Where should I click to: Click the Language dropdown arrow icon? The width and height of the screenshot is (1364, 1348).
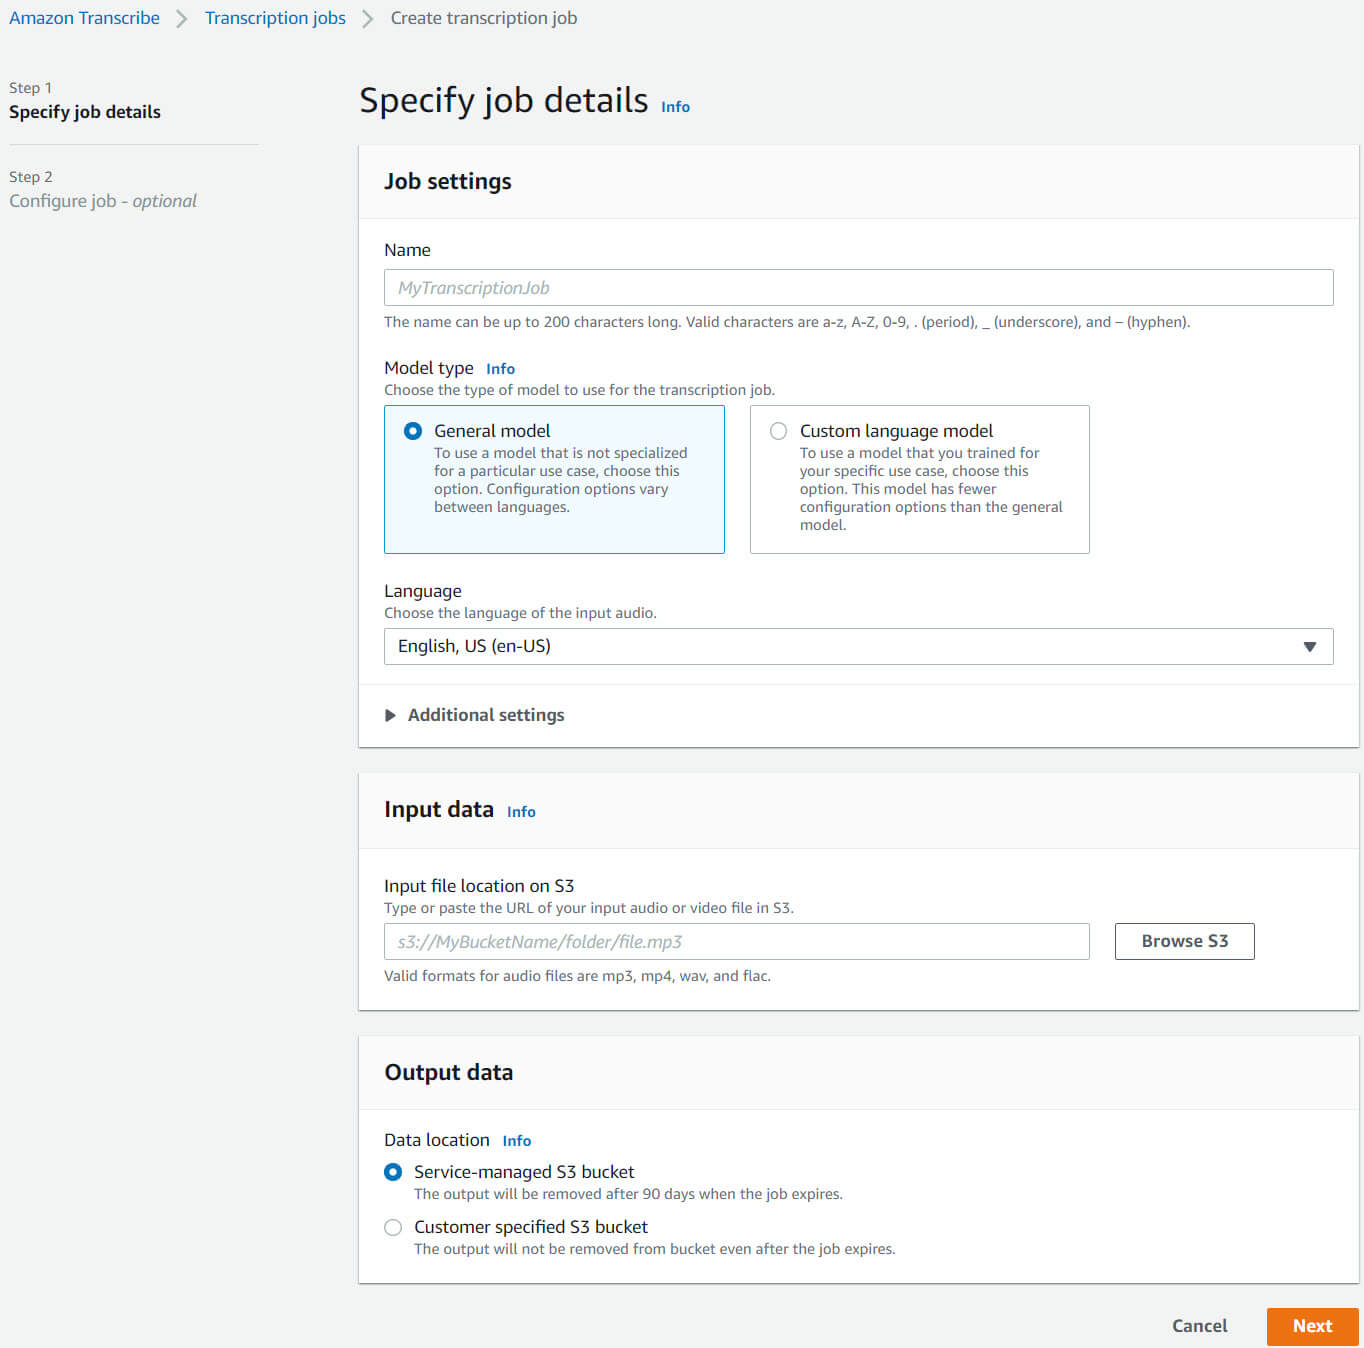[1309, 647]
